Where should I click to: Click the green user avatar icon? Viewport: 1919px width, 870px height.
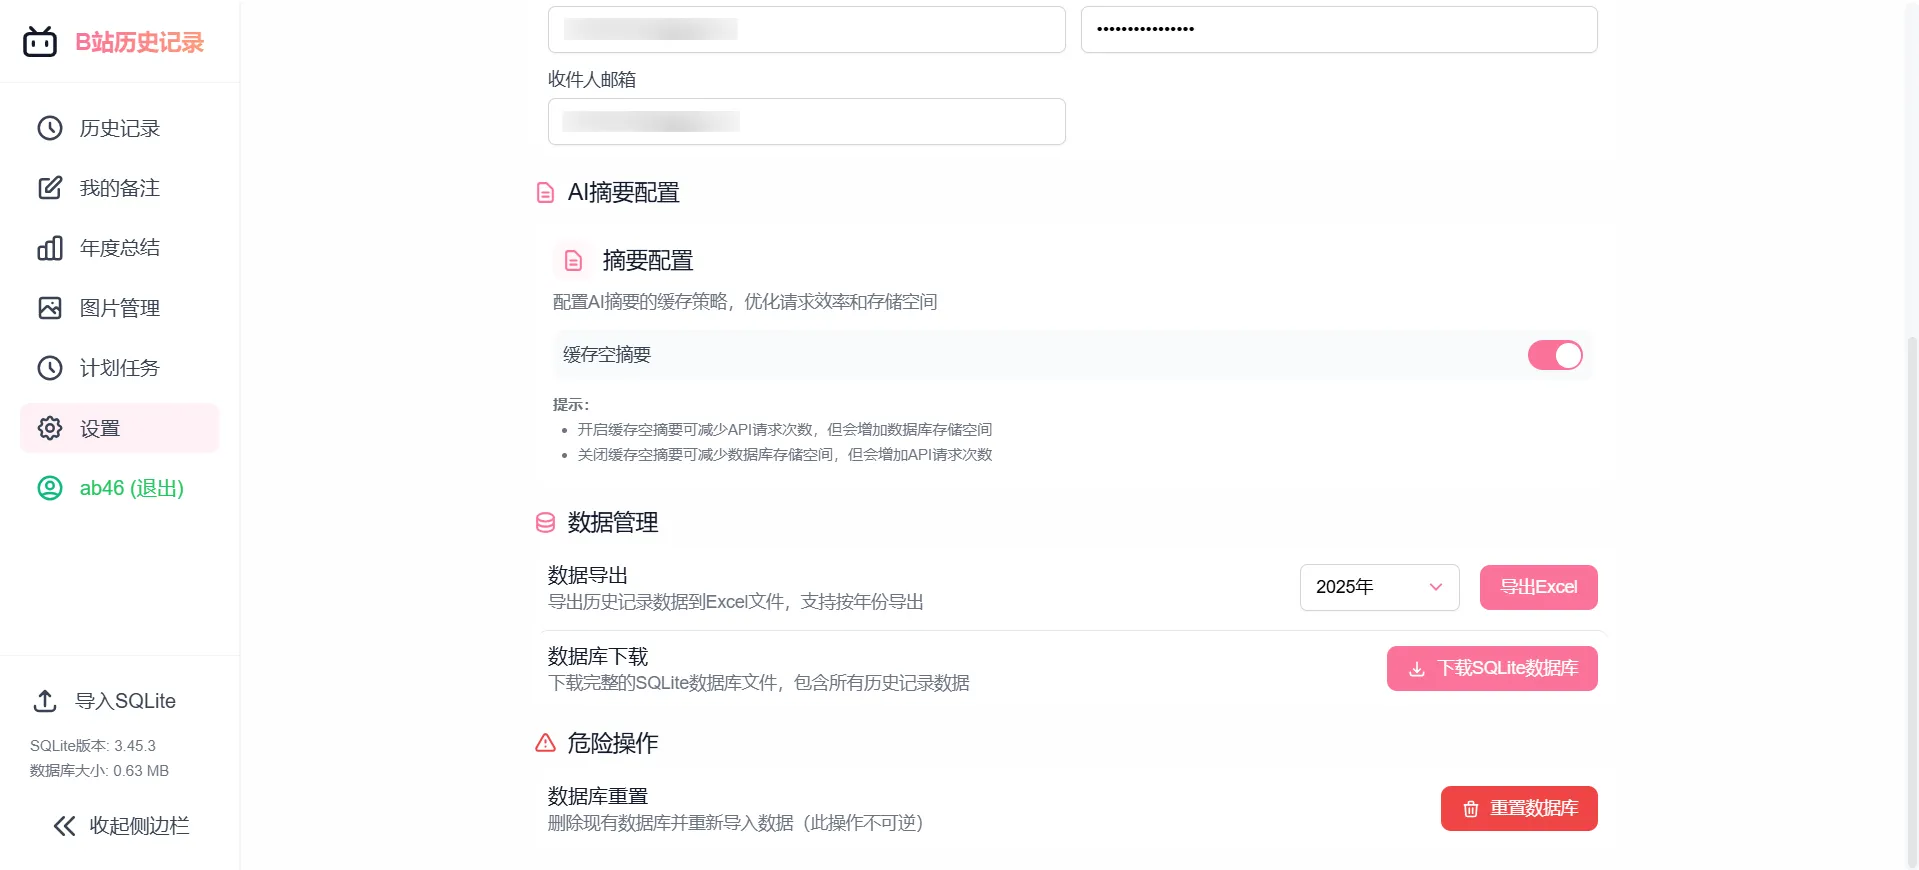pos(50,488)
